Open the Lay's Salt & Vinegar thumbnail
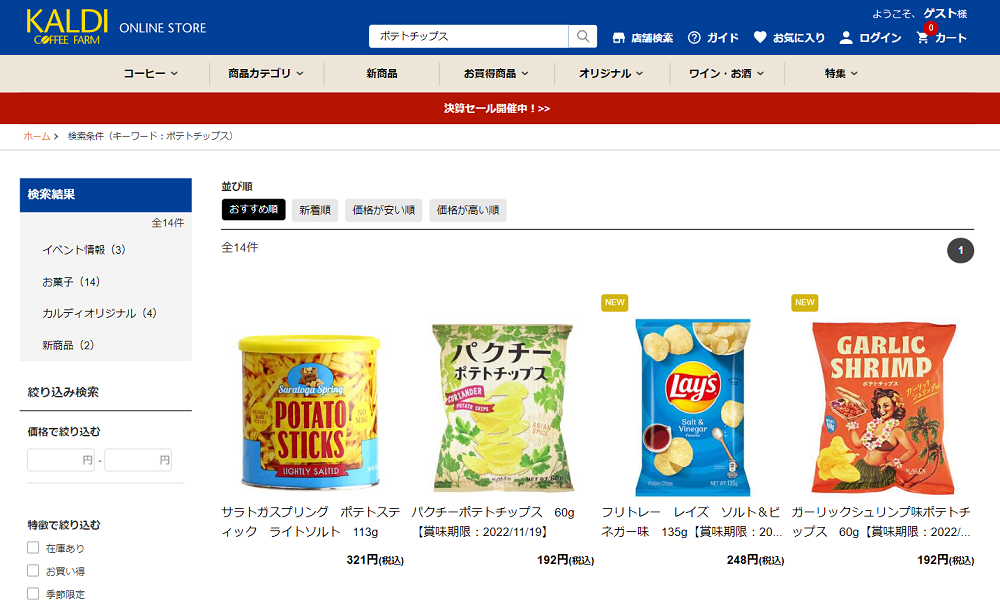Image resolution: width=1000 pixels, height=605 pixels. (693, 407)
